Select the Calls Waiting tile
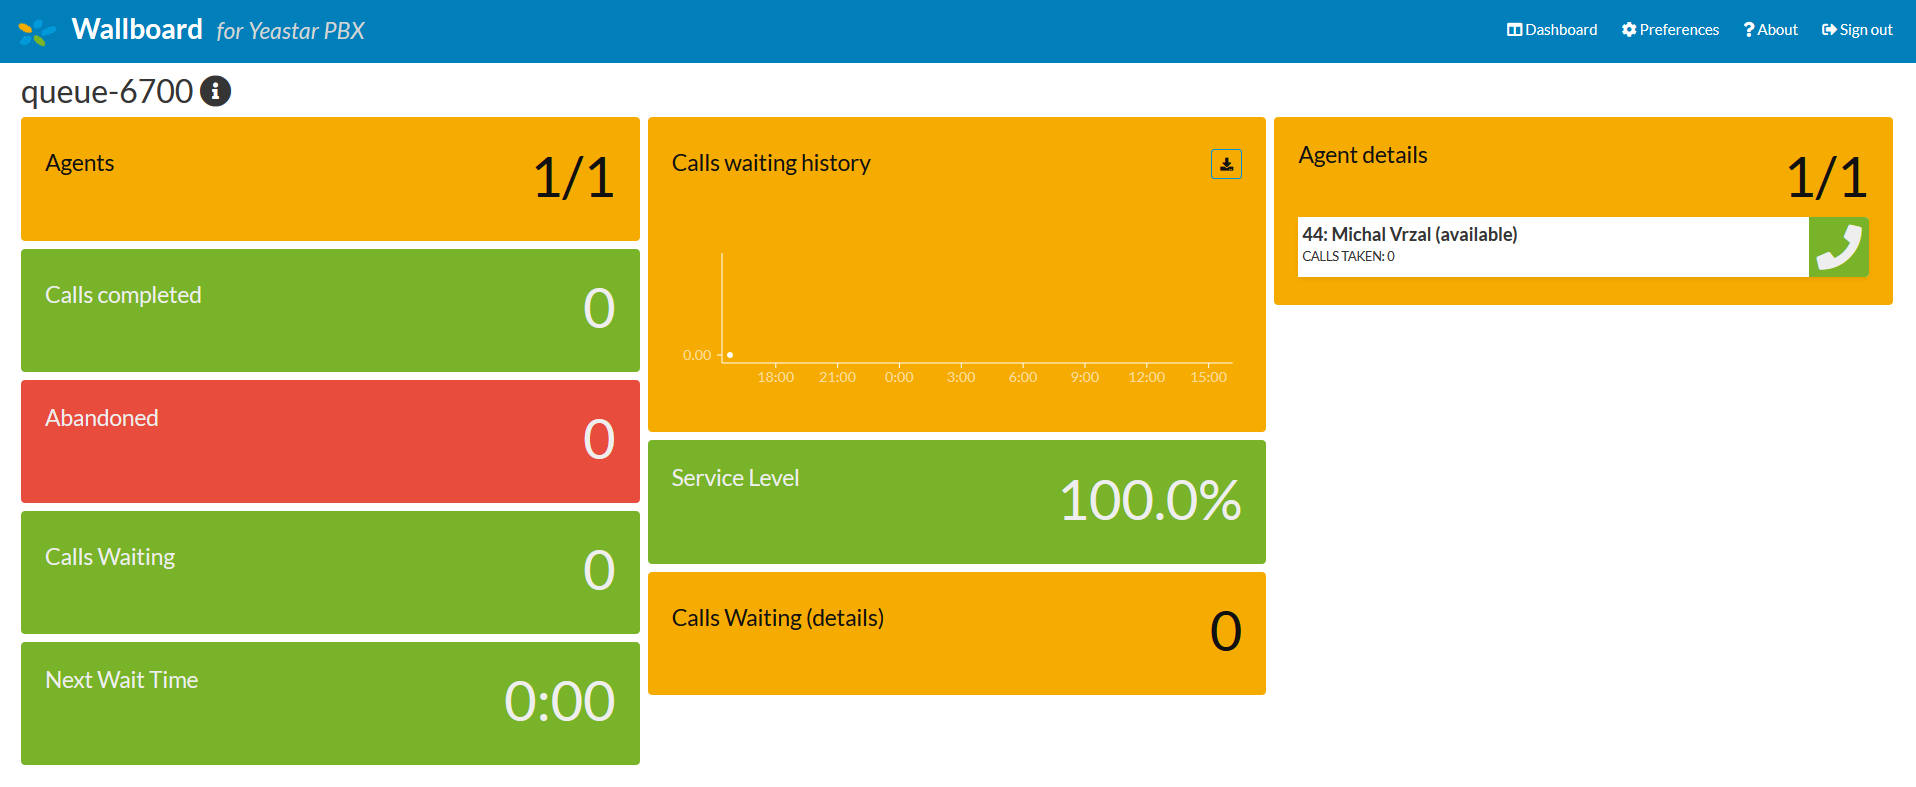 330,572
